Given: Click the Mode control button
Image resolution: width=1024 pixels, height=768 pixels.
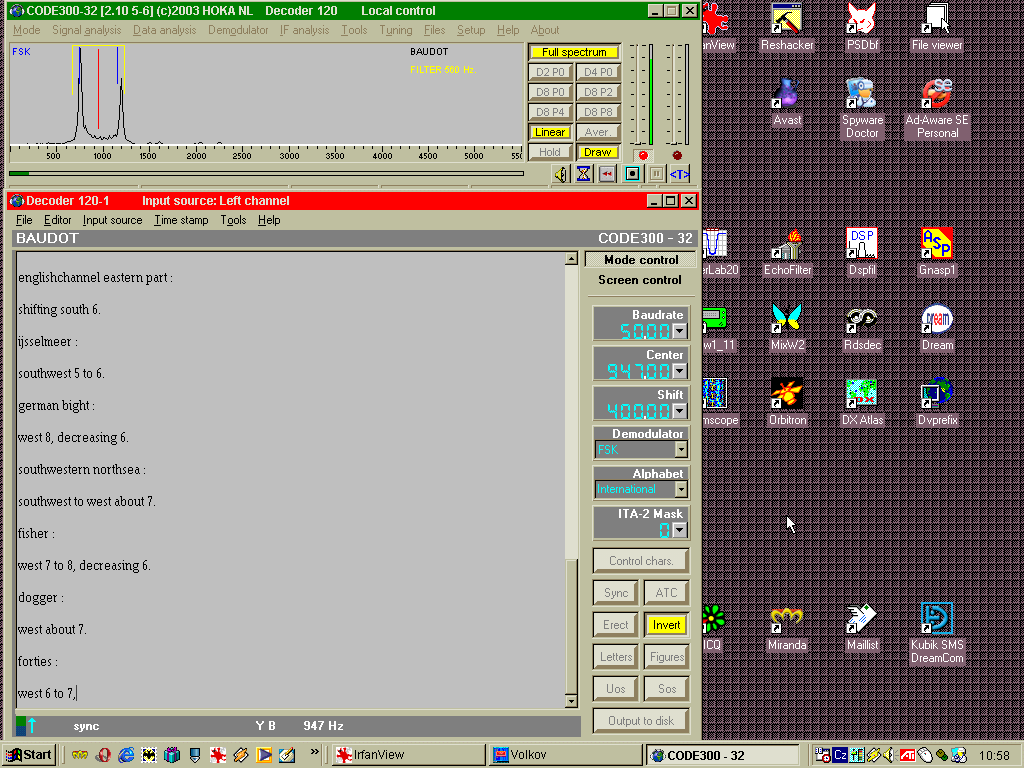Looking at the screenshot, I should 641,260.
